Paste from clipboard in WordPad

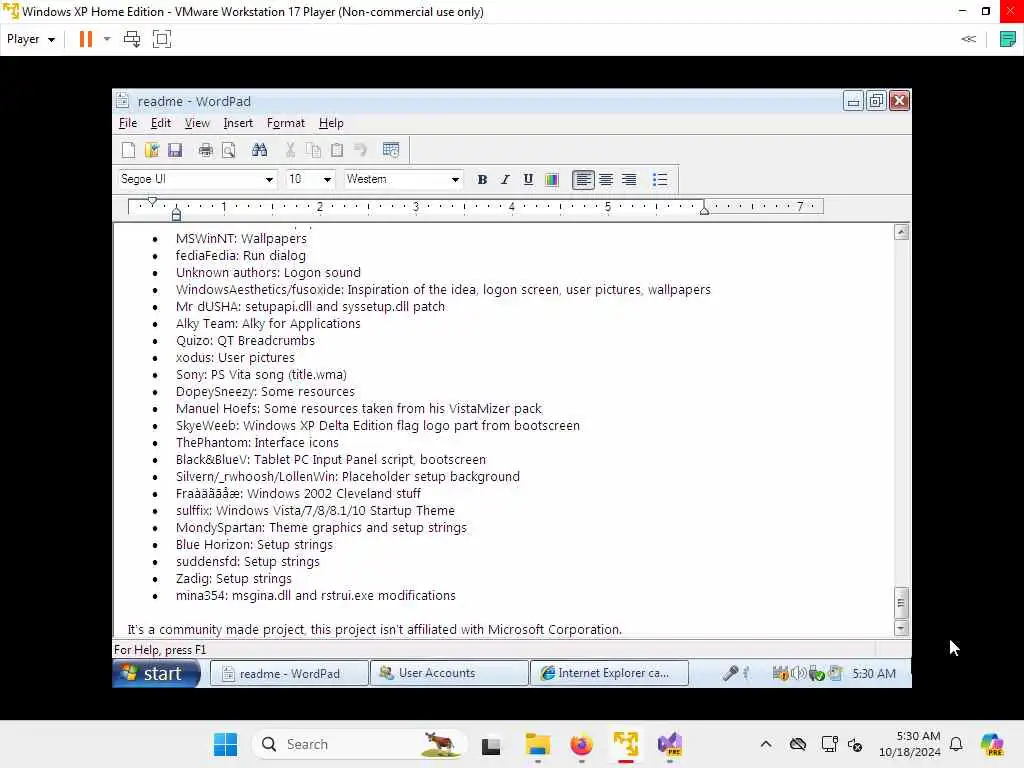[x=337, y=150]
